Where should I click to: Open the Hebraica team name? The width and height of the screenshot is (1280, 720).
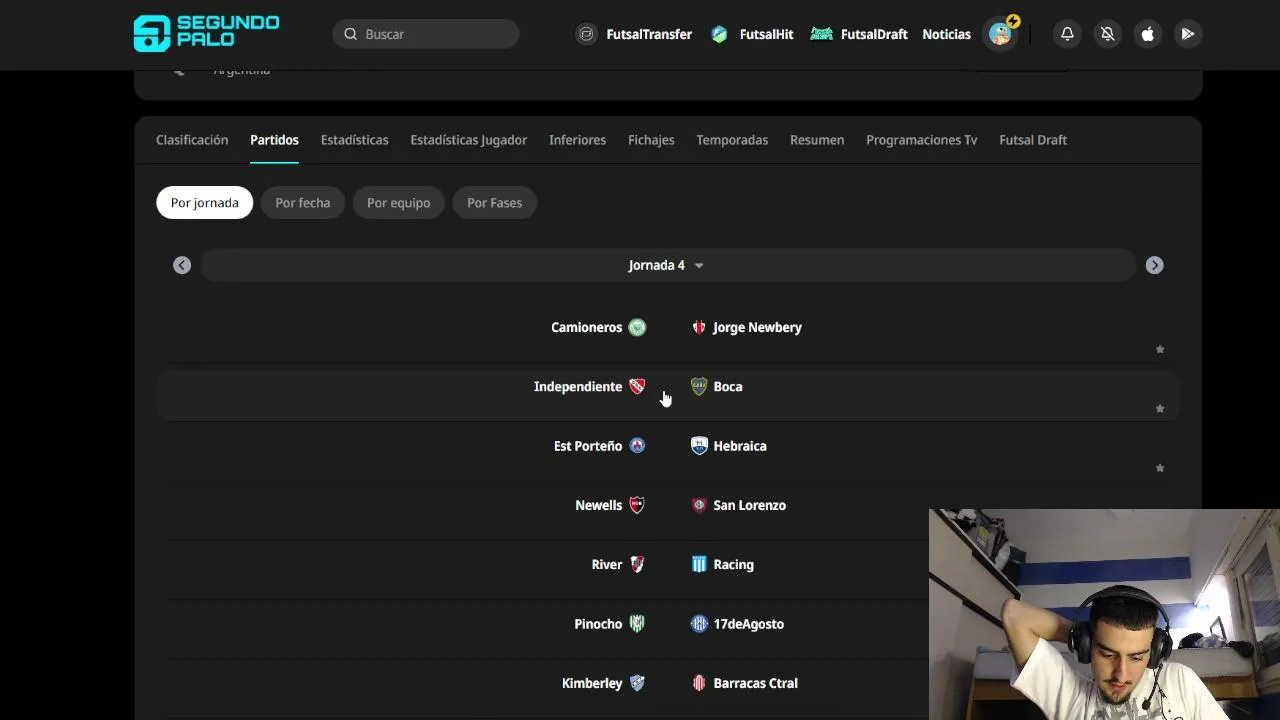point(740,446)
